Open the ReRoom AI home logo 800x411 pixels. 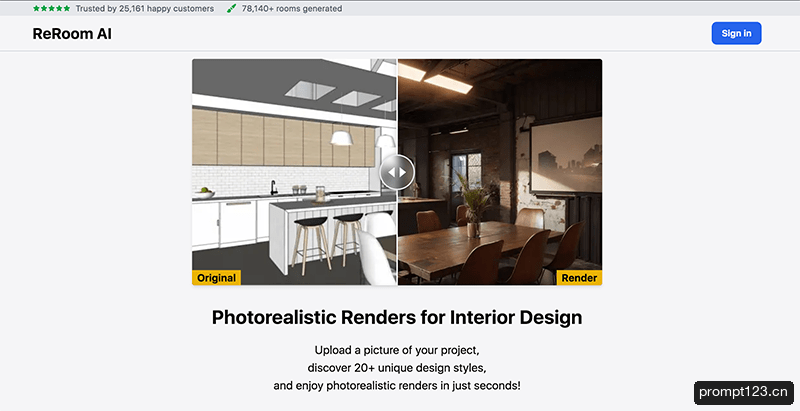point(72,34)
